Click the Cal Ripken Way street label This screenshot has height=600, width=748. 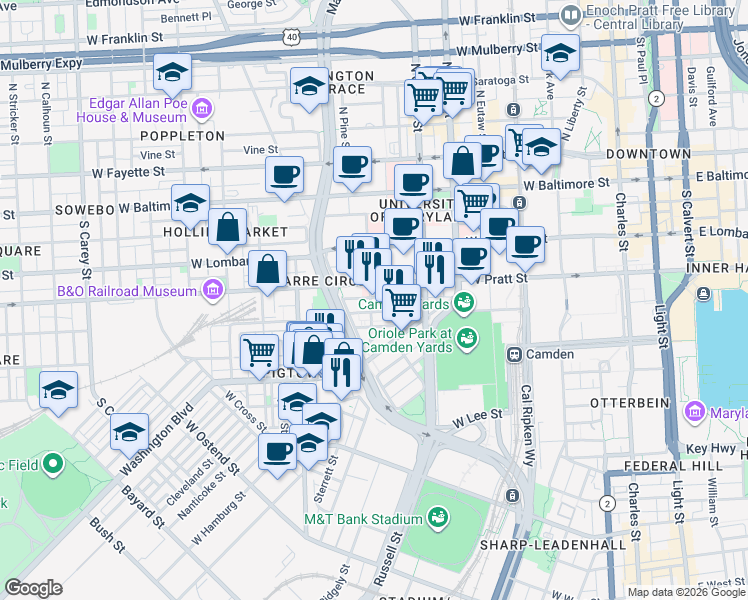527,425
